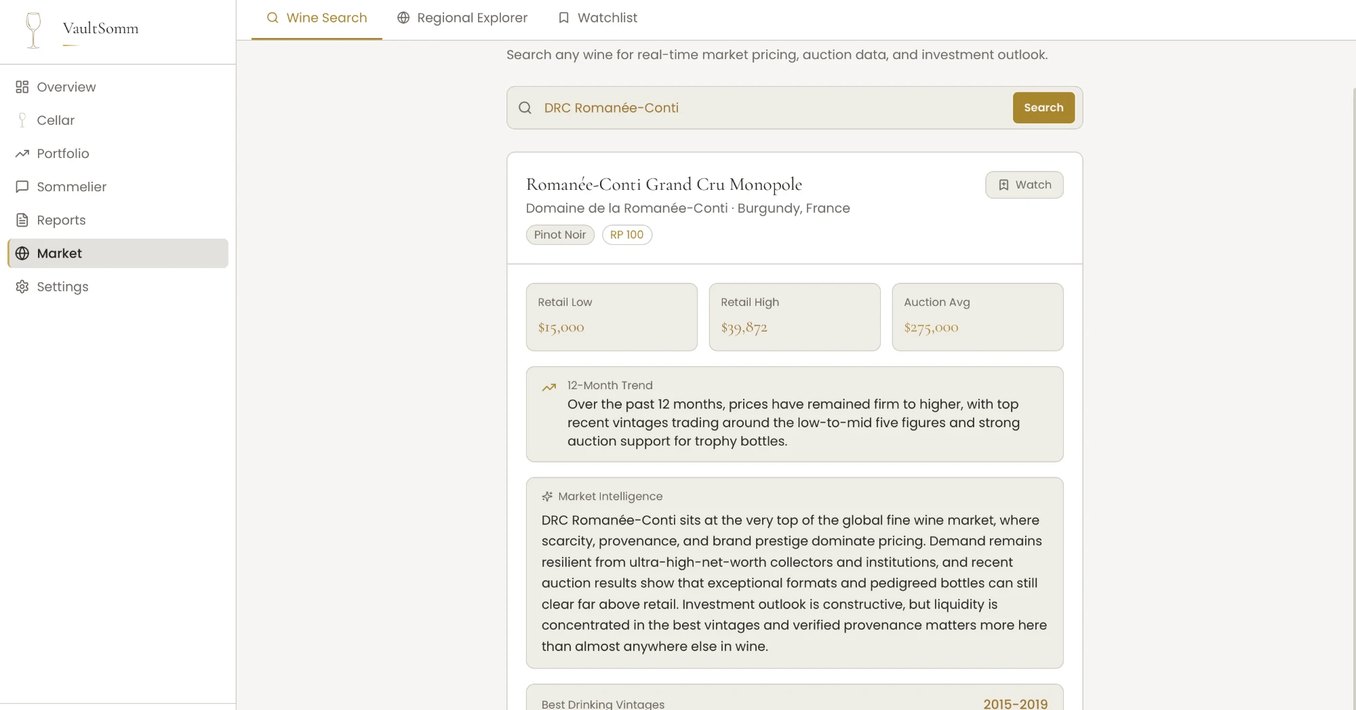Click the search description text about market pricing

pyautogui.click(x=777, y=55)
